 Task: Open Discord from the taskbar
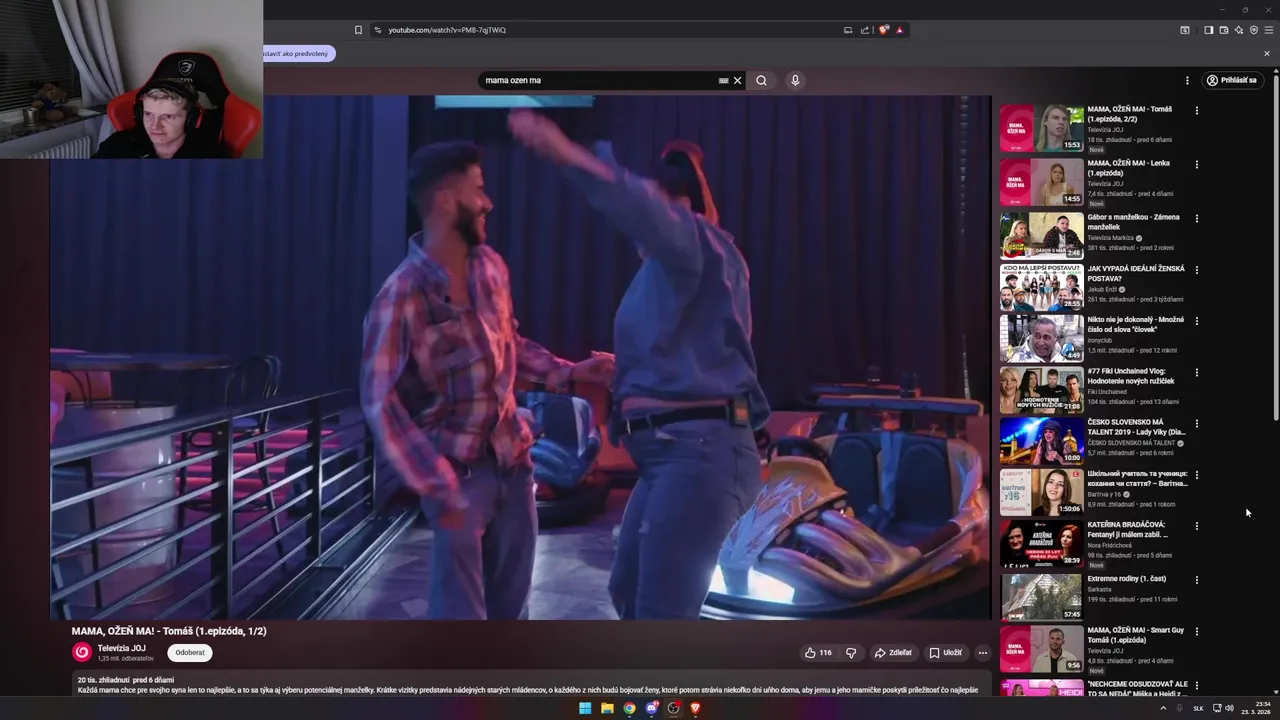point(651,708)
